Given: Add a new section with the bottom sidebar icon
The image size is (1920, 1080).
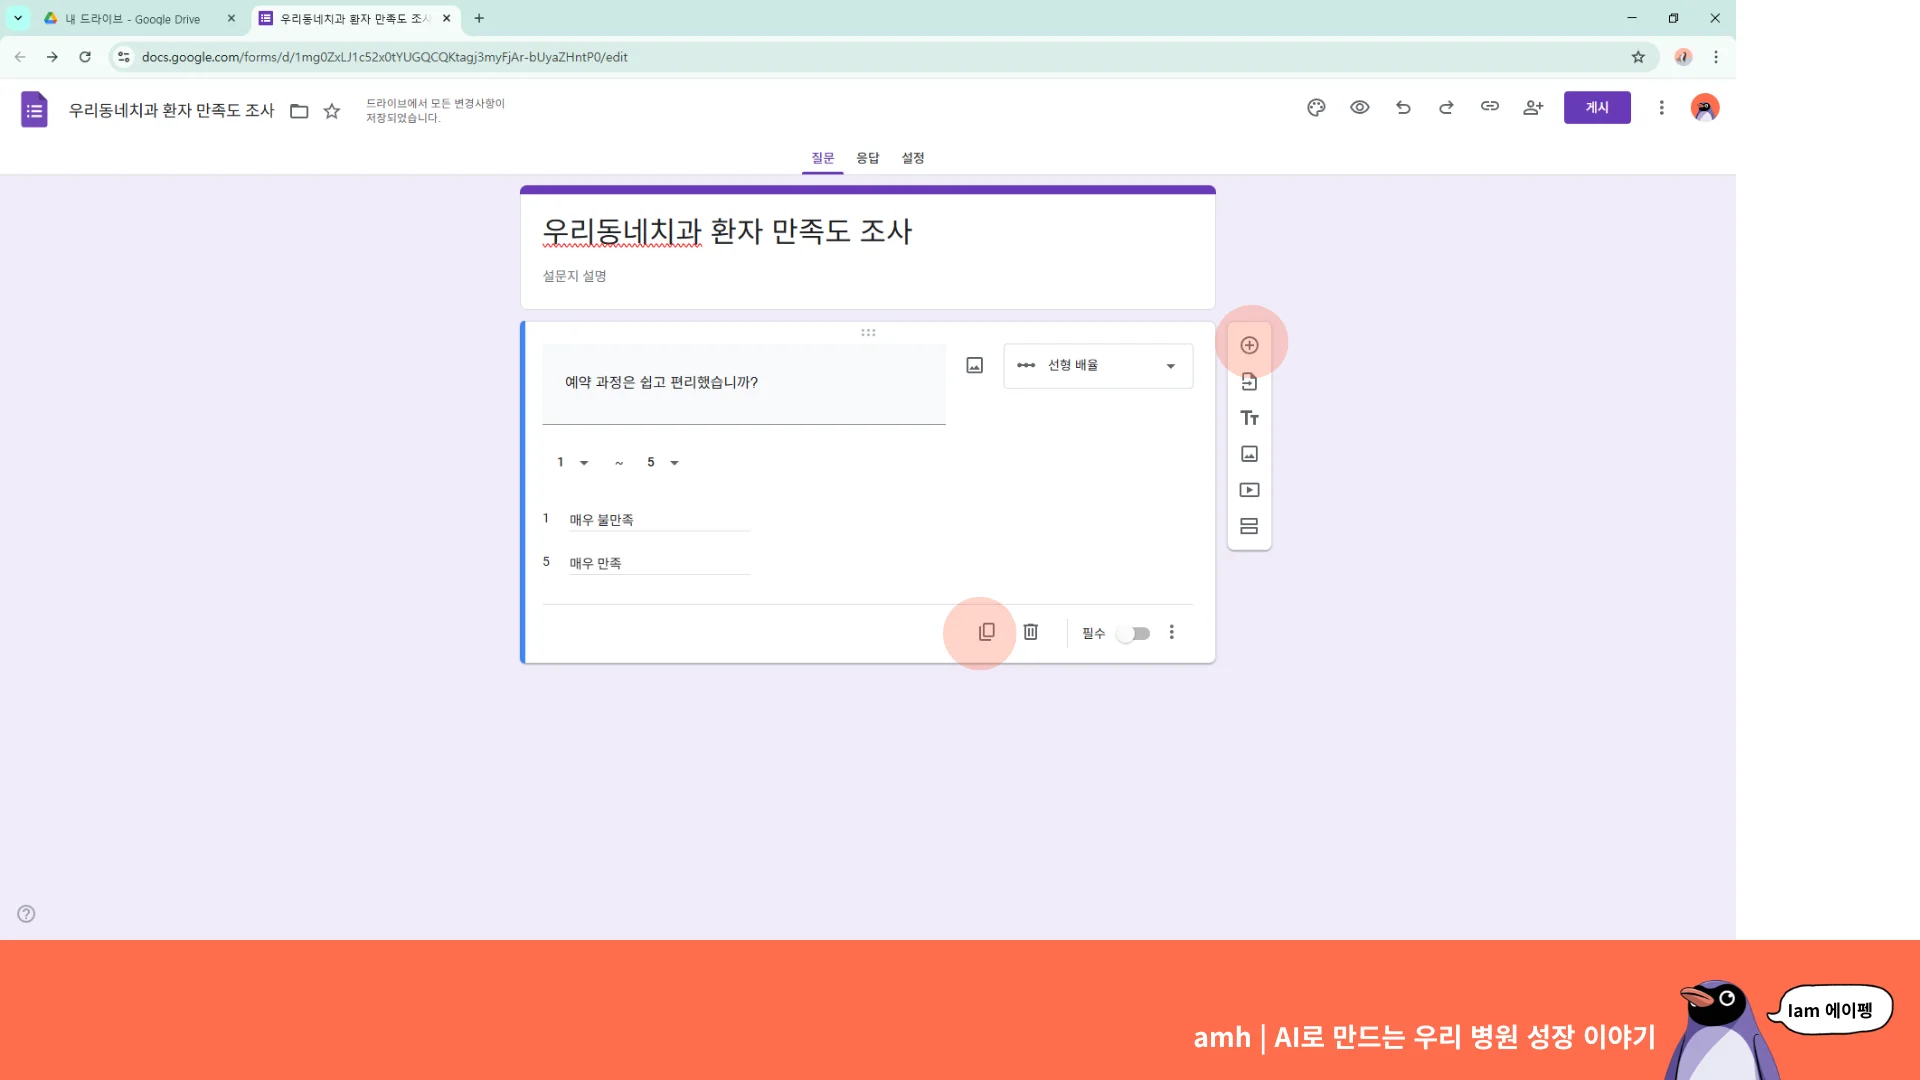Looking at the screenshot, I should coord(1249,526).
